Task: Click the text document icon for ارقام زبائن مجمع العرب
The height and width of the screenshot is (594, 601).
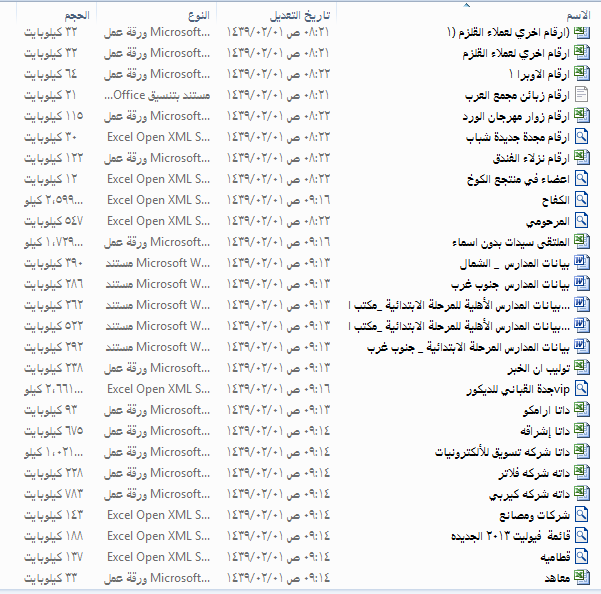Action: (582, 95)
